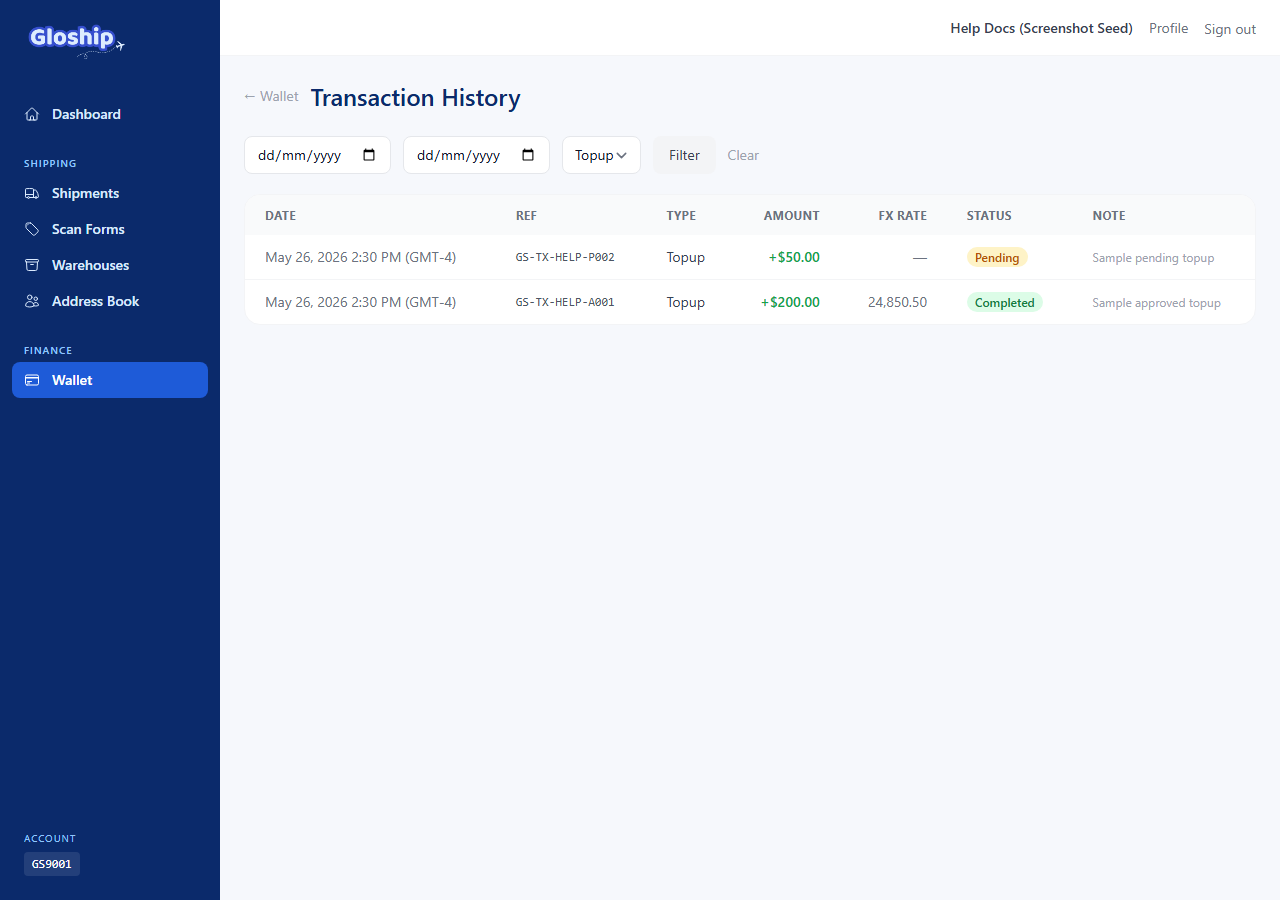Open Scan Forms section

pos(110,229)
